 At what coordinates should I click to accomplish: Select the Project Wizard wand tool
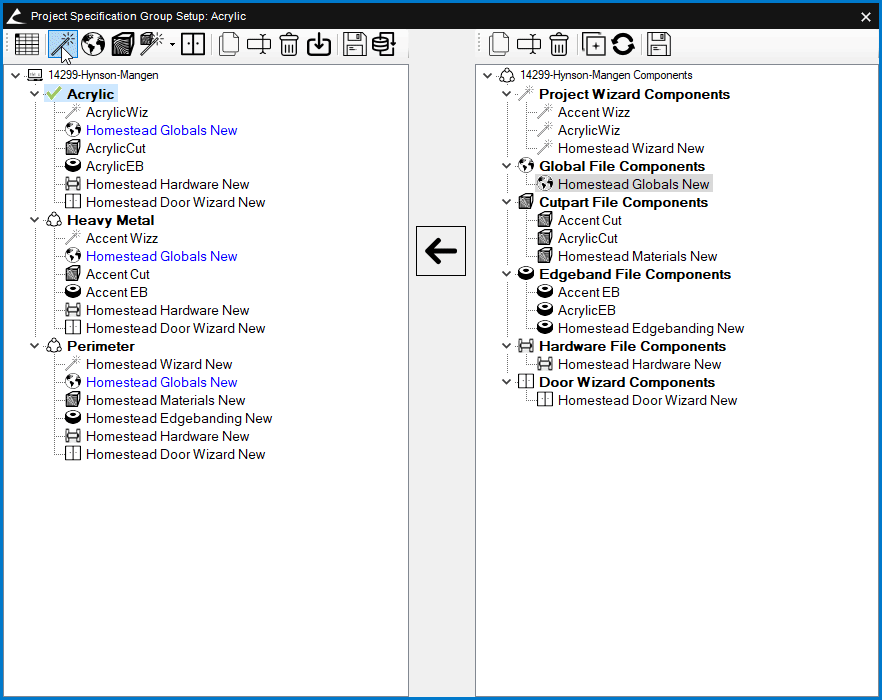(x=62, y=44)
